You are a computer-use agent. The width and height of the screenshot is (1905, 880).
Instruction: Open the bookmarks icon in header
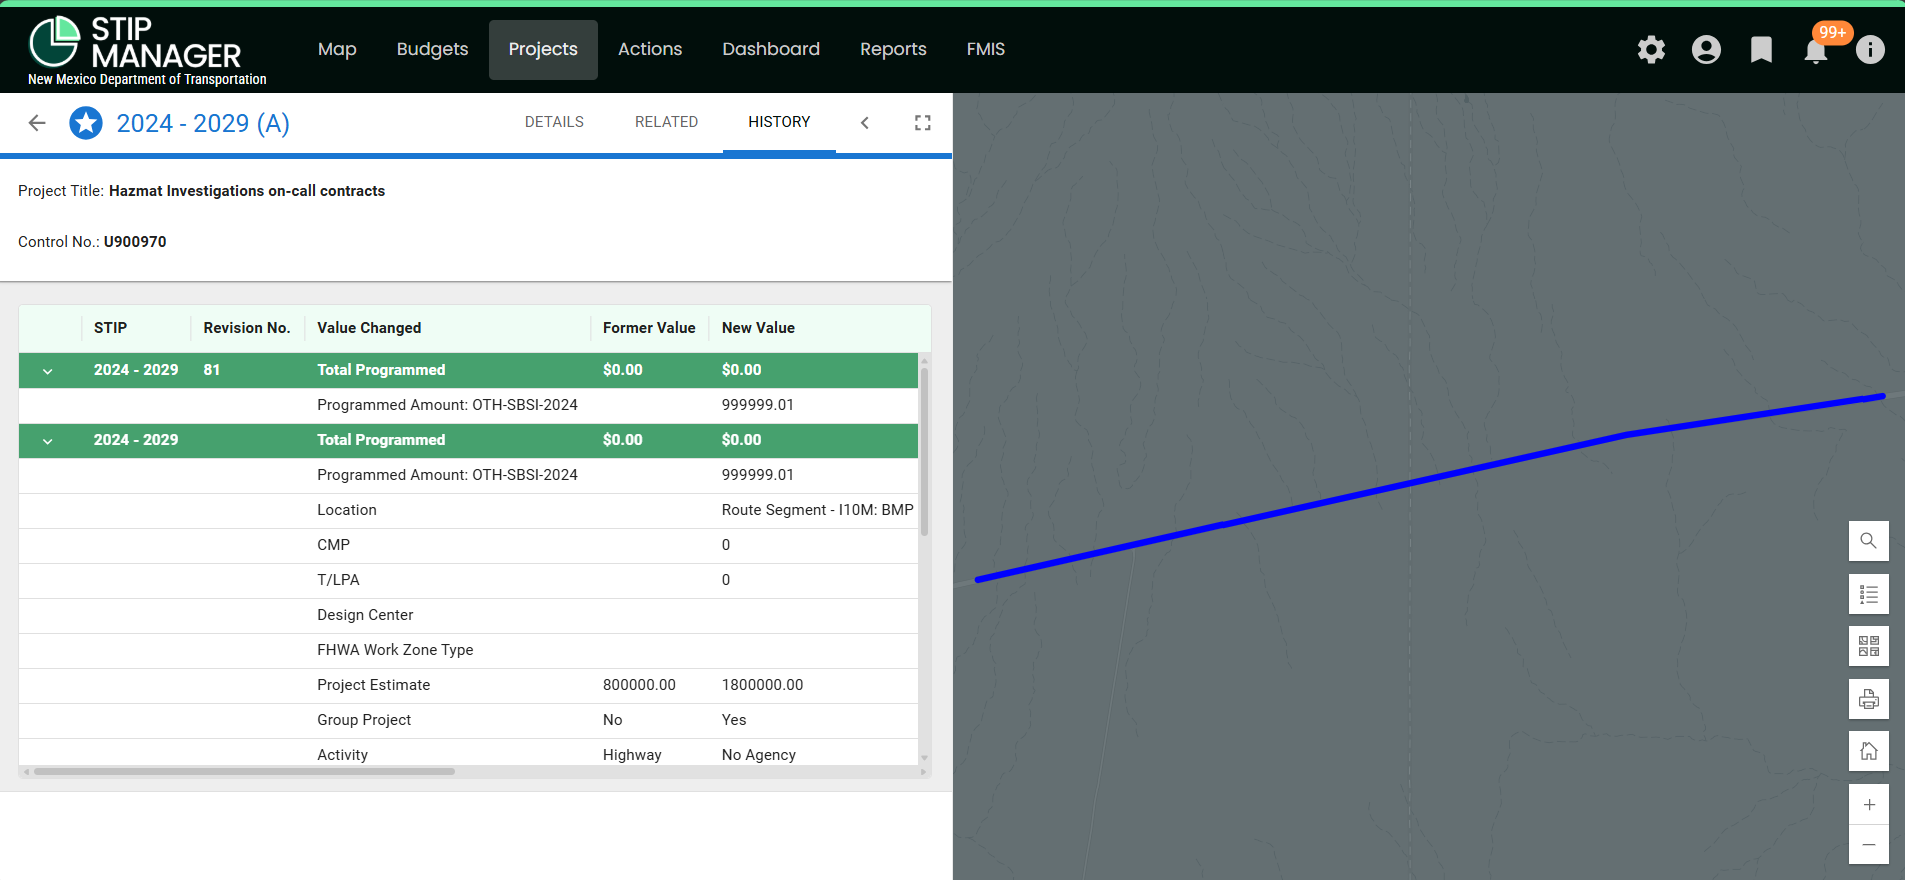click(x=1761, y=49)
